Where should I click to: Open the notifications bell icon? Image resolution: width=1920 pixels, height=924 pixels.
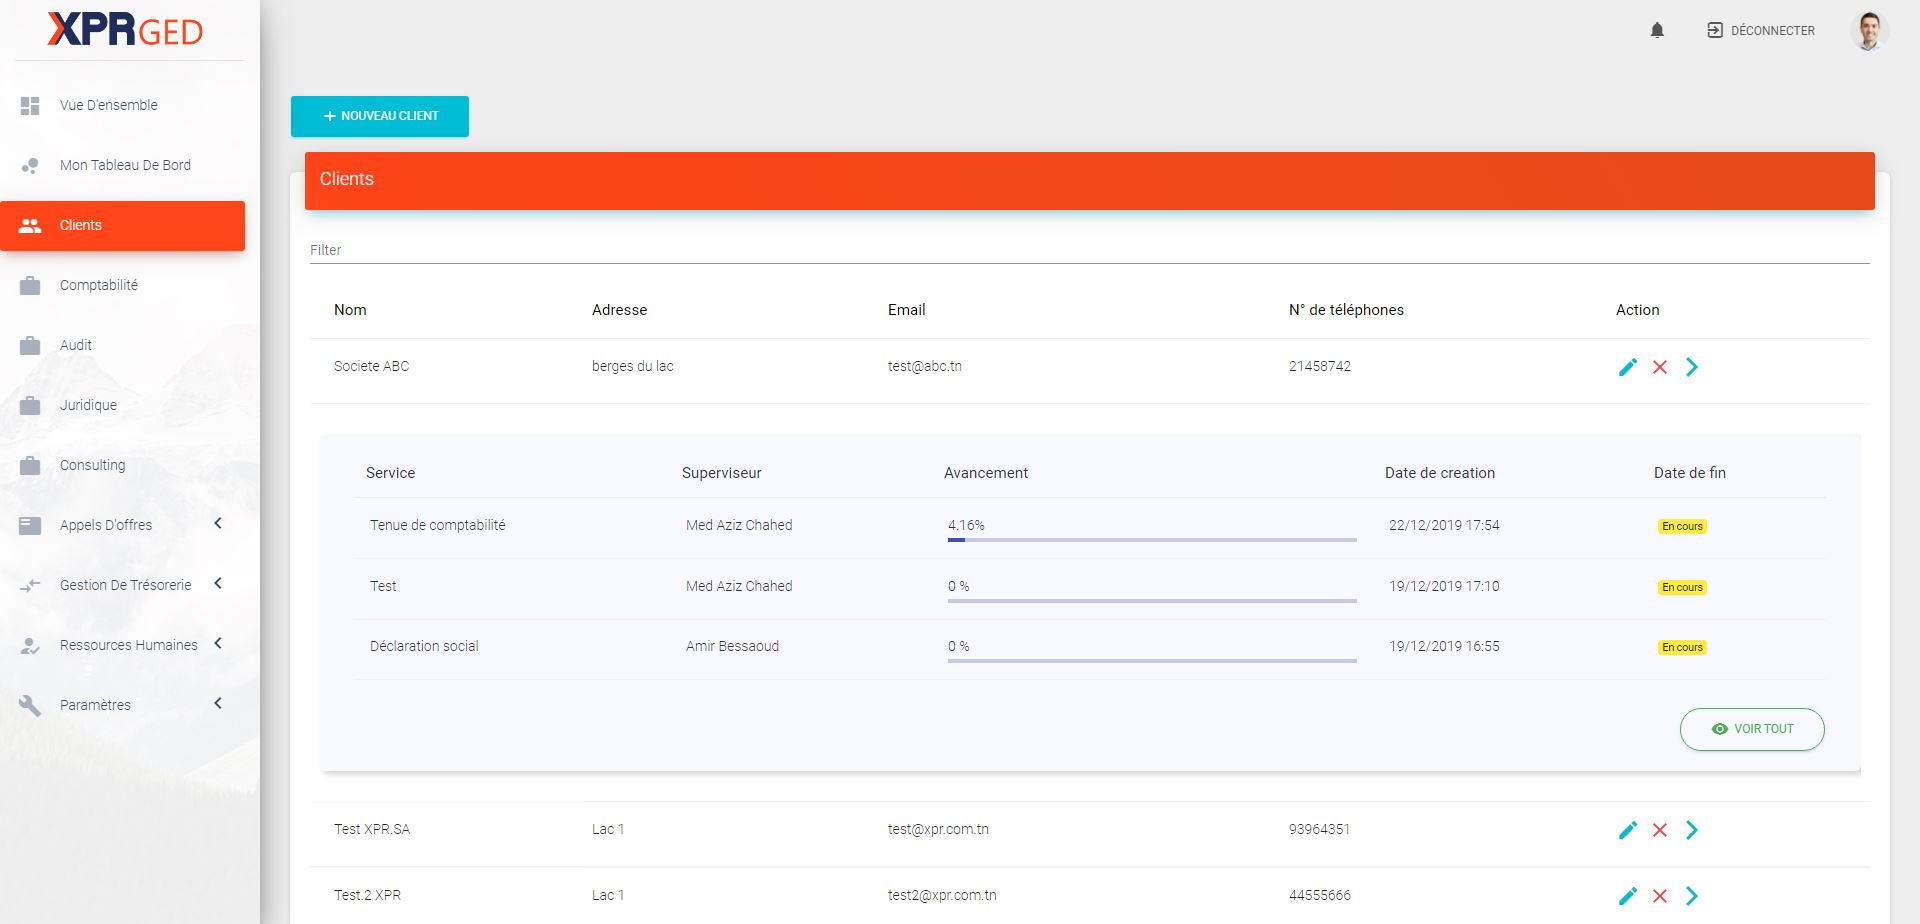[x=1657, y=31]
